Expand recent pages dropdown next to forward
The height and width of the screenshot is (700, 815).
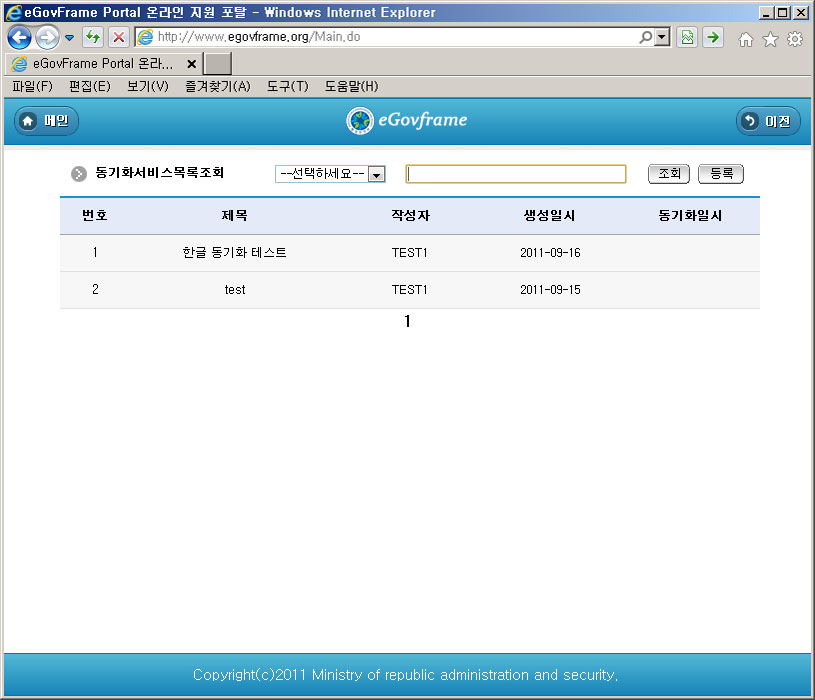click(x=69, y=38)
